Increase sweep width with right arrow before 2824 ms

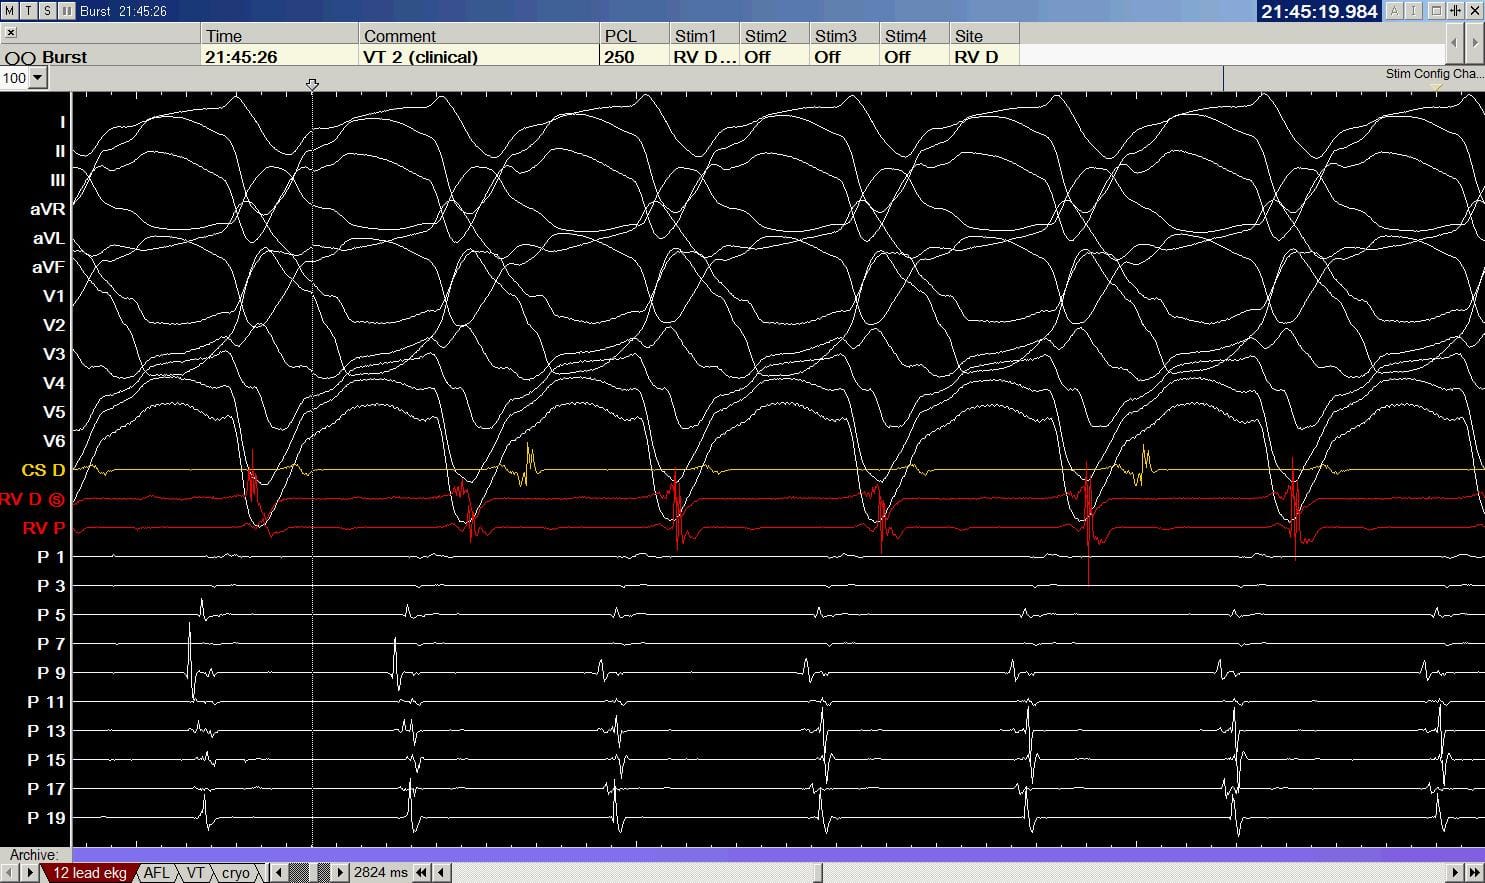point(341,873)
